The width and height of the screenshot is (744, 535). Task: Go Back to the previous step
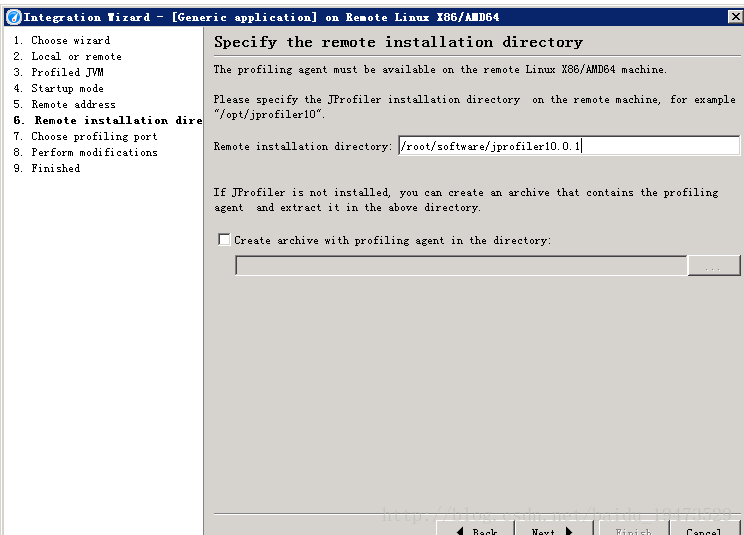coord(475,528)
